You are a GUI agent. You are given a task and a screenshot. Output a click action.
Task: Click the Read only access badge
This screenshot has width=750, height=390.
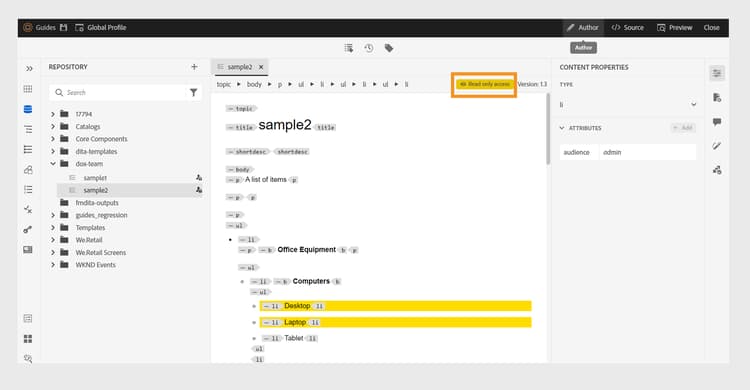tap(484, 84)
